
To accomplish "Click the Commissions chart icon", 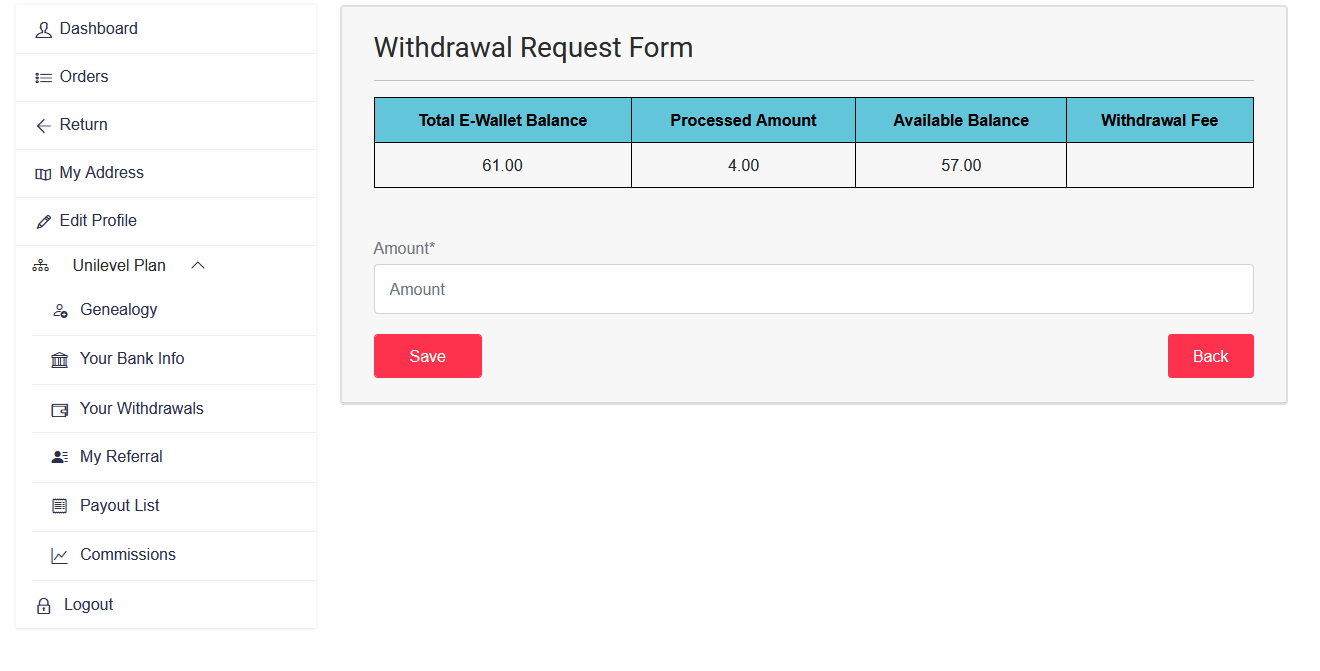I will click(60, 556).
